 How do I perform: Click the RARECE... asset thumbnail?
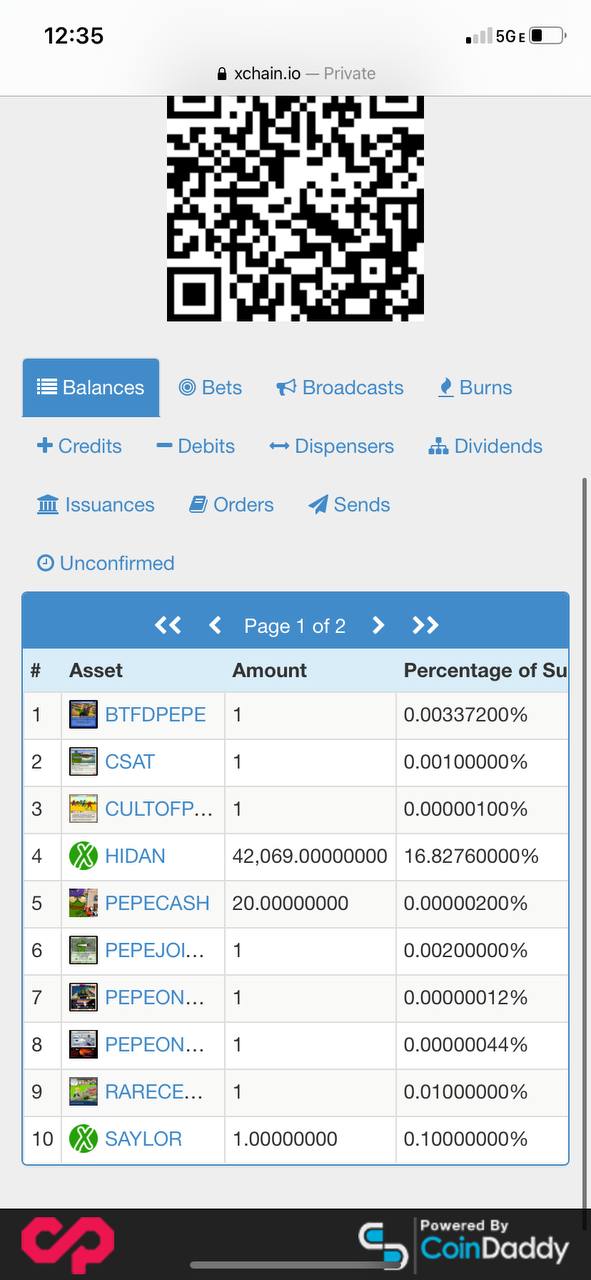(83, 1091)
